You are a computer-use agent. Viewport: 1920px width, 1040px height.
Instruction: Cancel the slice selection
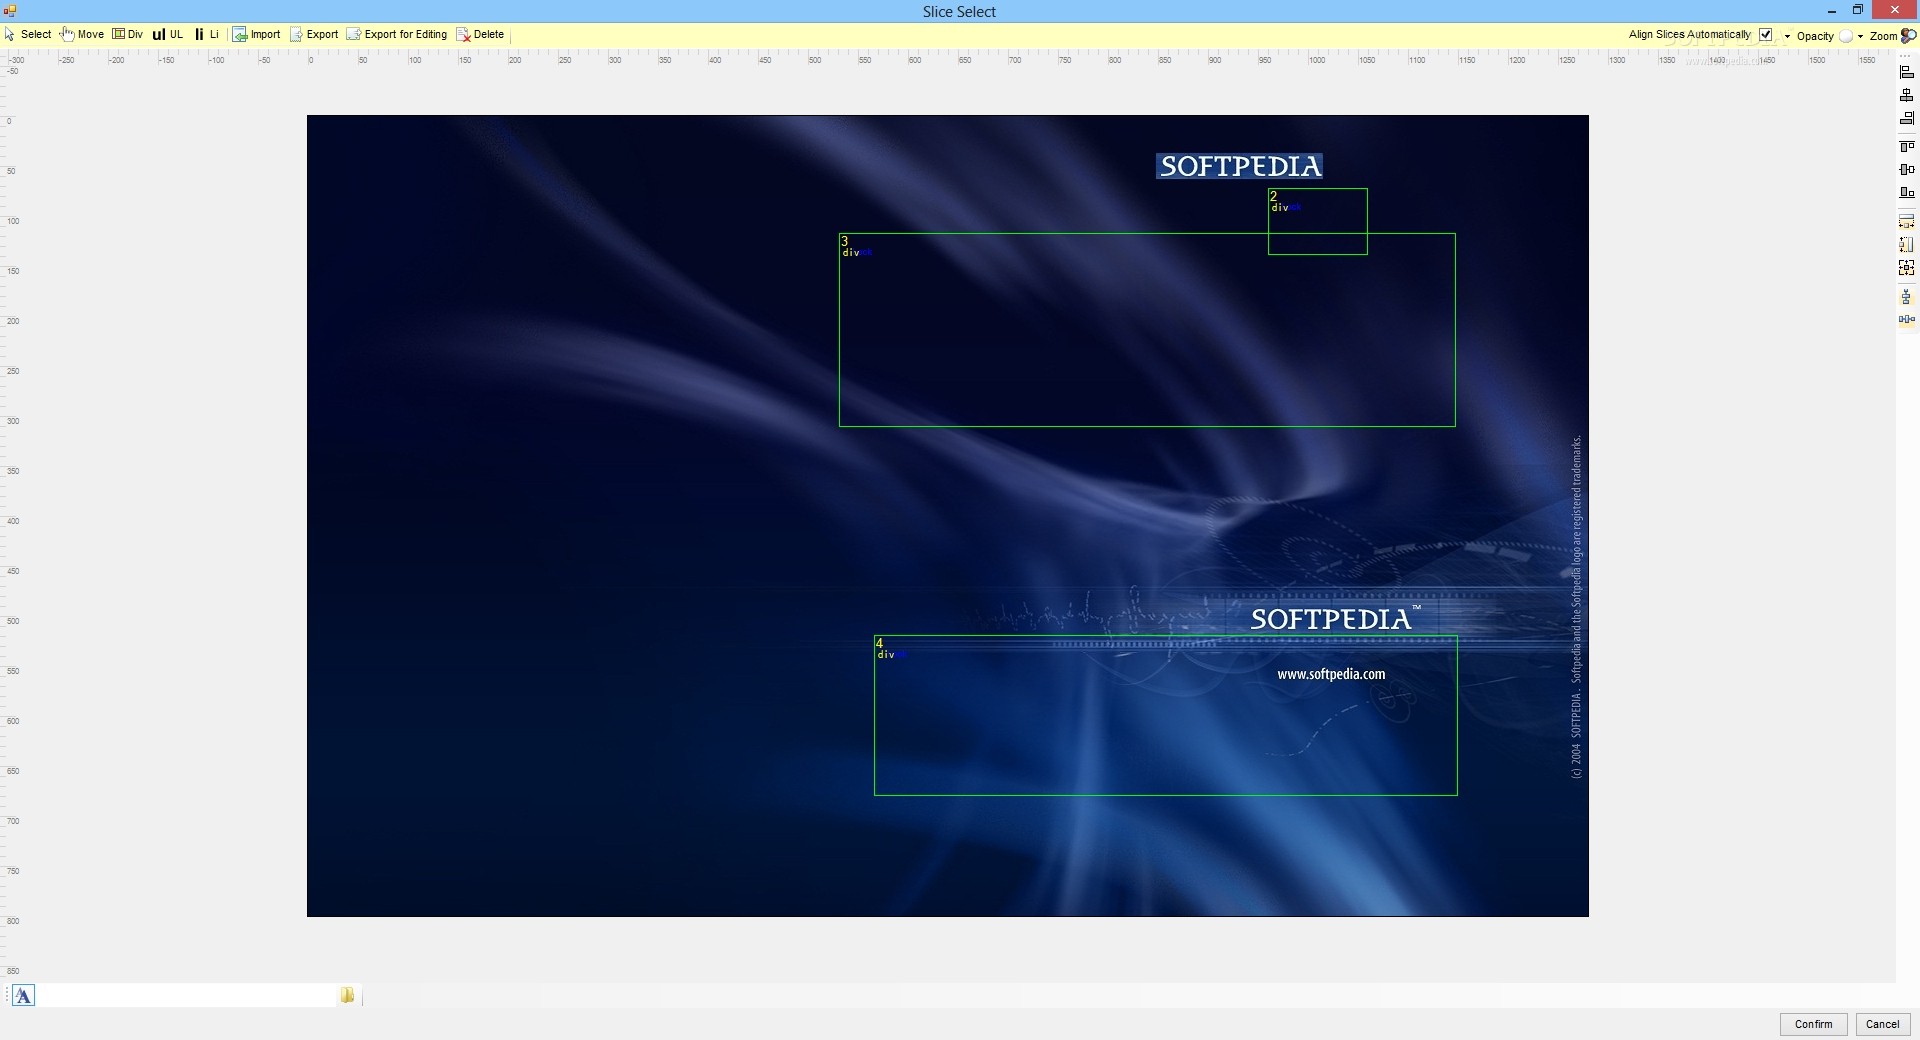tap(1882, 1024)
